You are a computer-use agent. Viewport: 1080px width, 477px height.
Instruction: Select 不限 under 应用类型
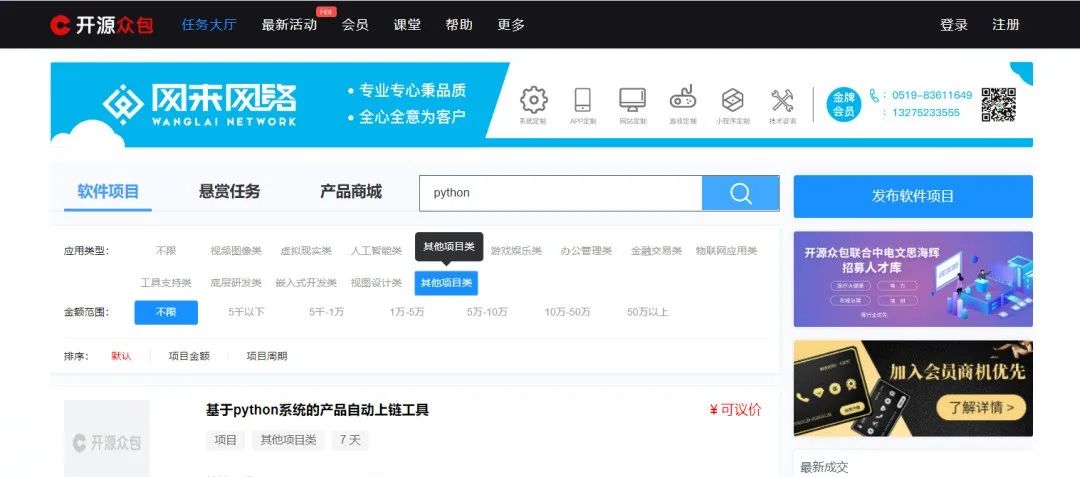click(166, 251)
